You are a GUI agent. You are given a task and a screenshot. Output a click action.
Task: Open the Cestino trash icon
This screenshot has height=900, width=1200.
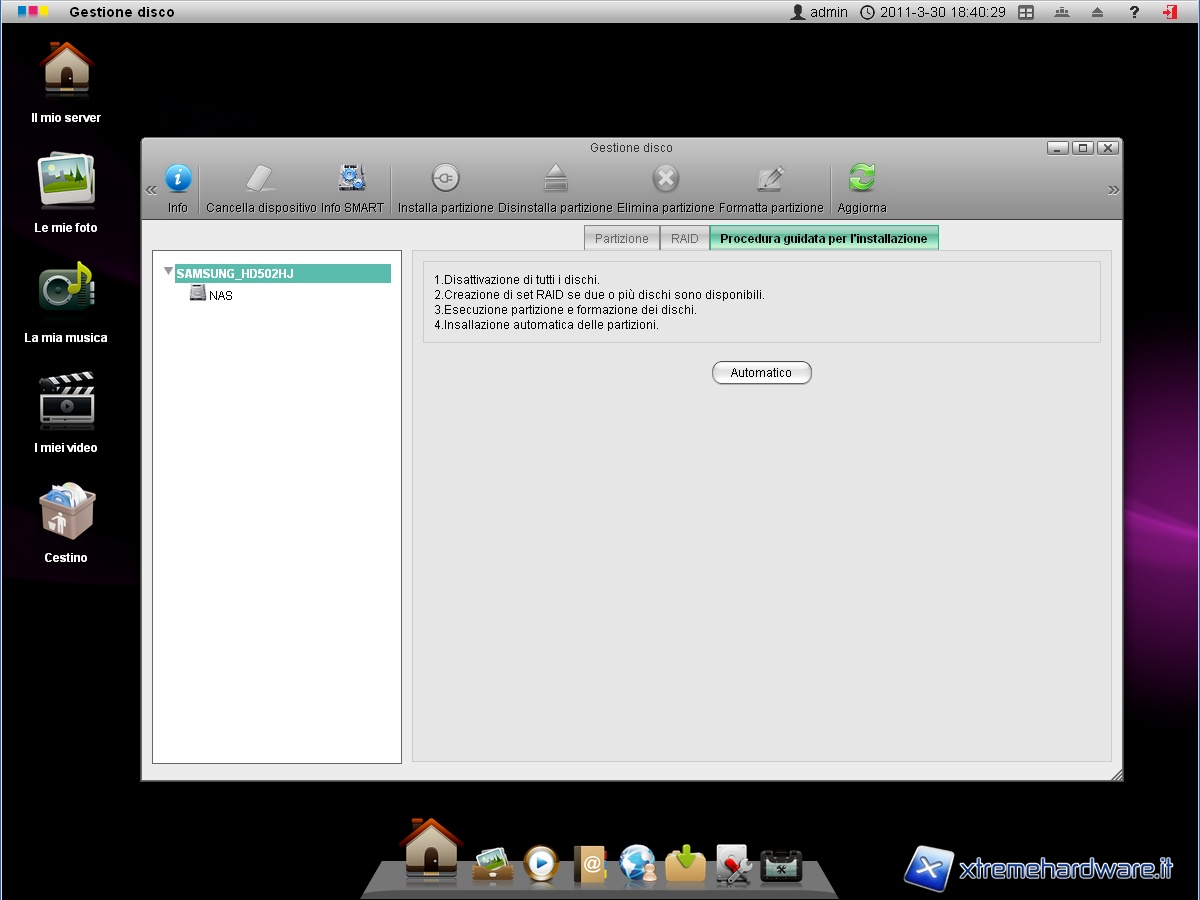(66, 510)
